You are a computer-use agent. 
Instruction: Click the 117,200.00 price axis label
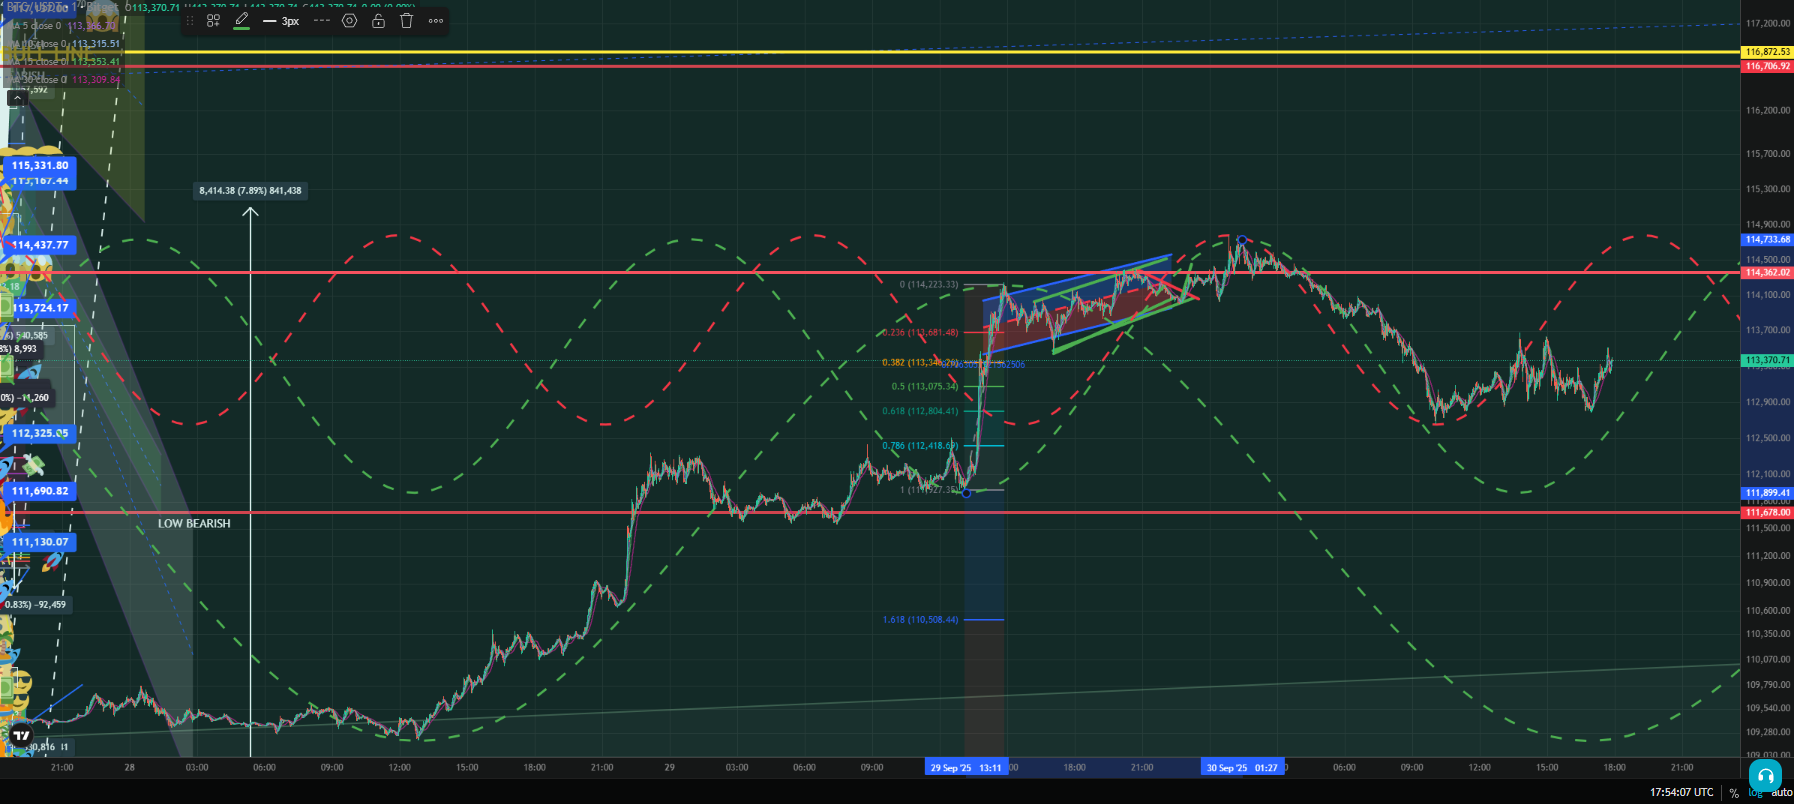click(x=1767, y=23)
